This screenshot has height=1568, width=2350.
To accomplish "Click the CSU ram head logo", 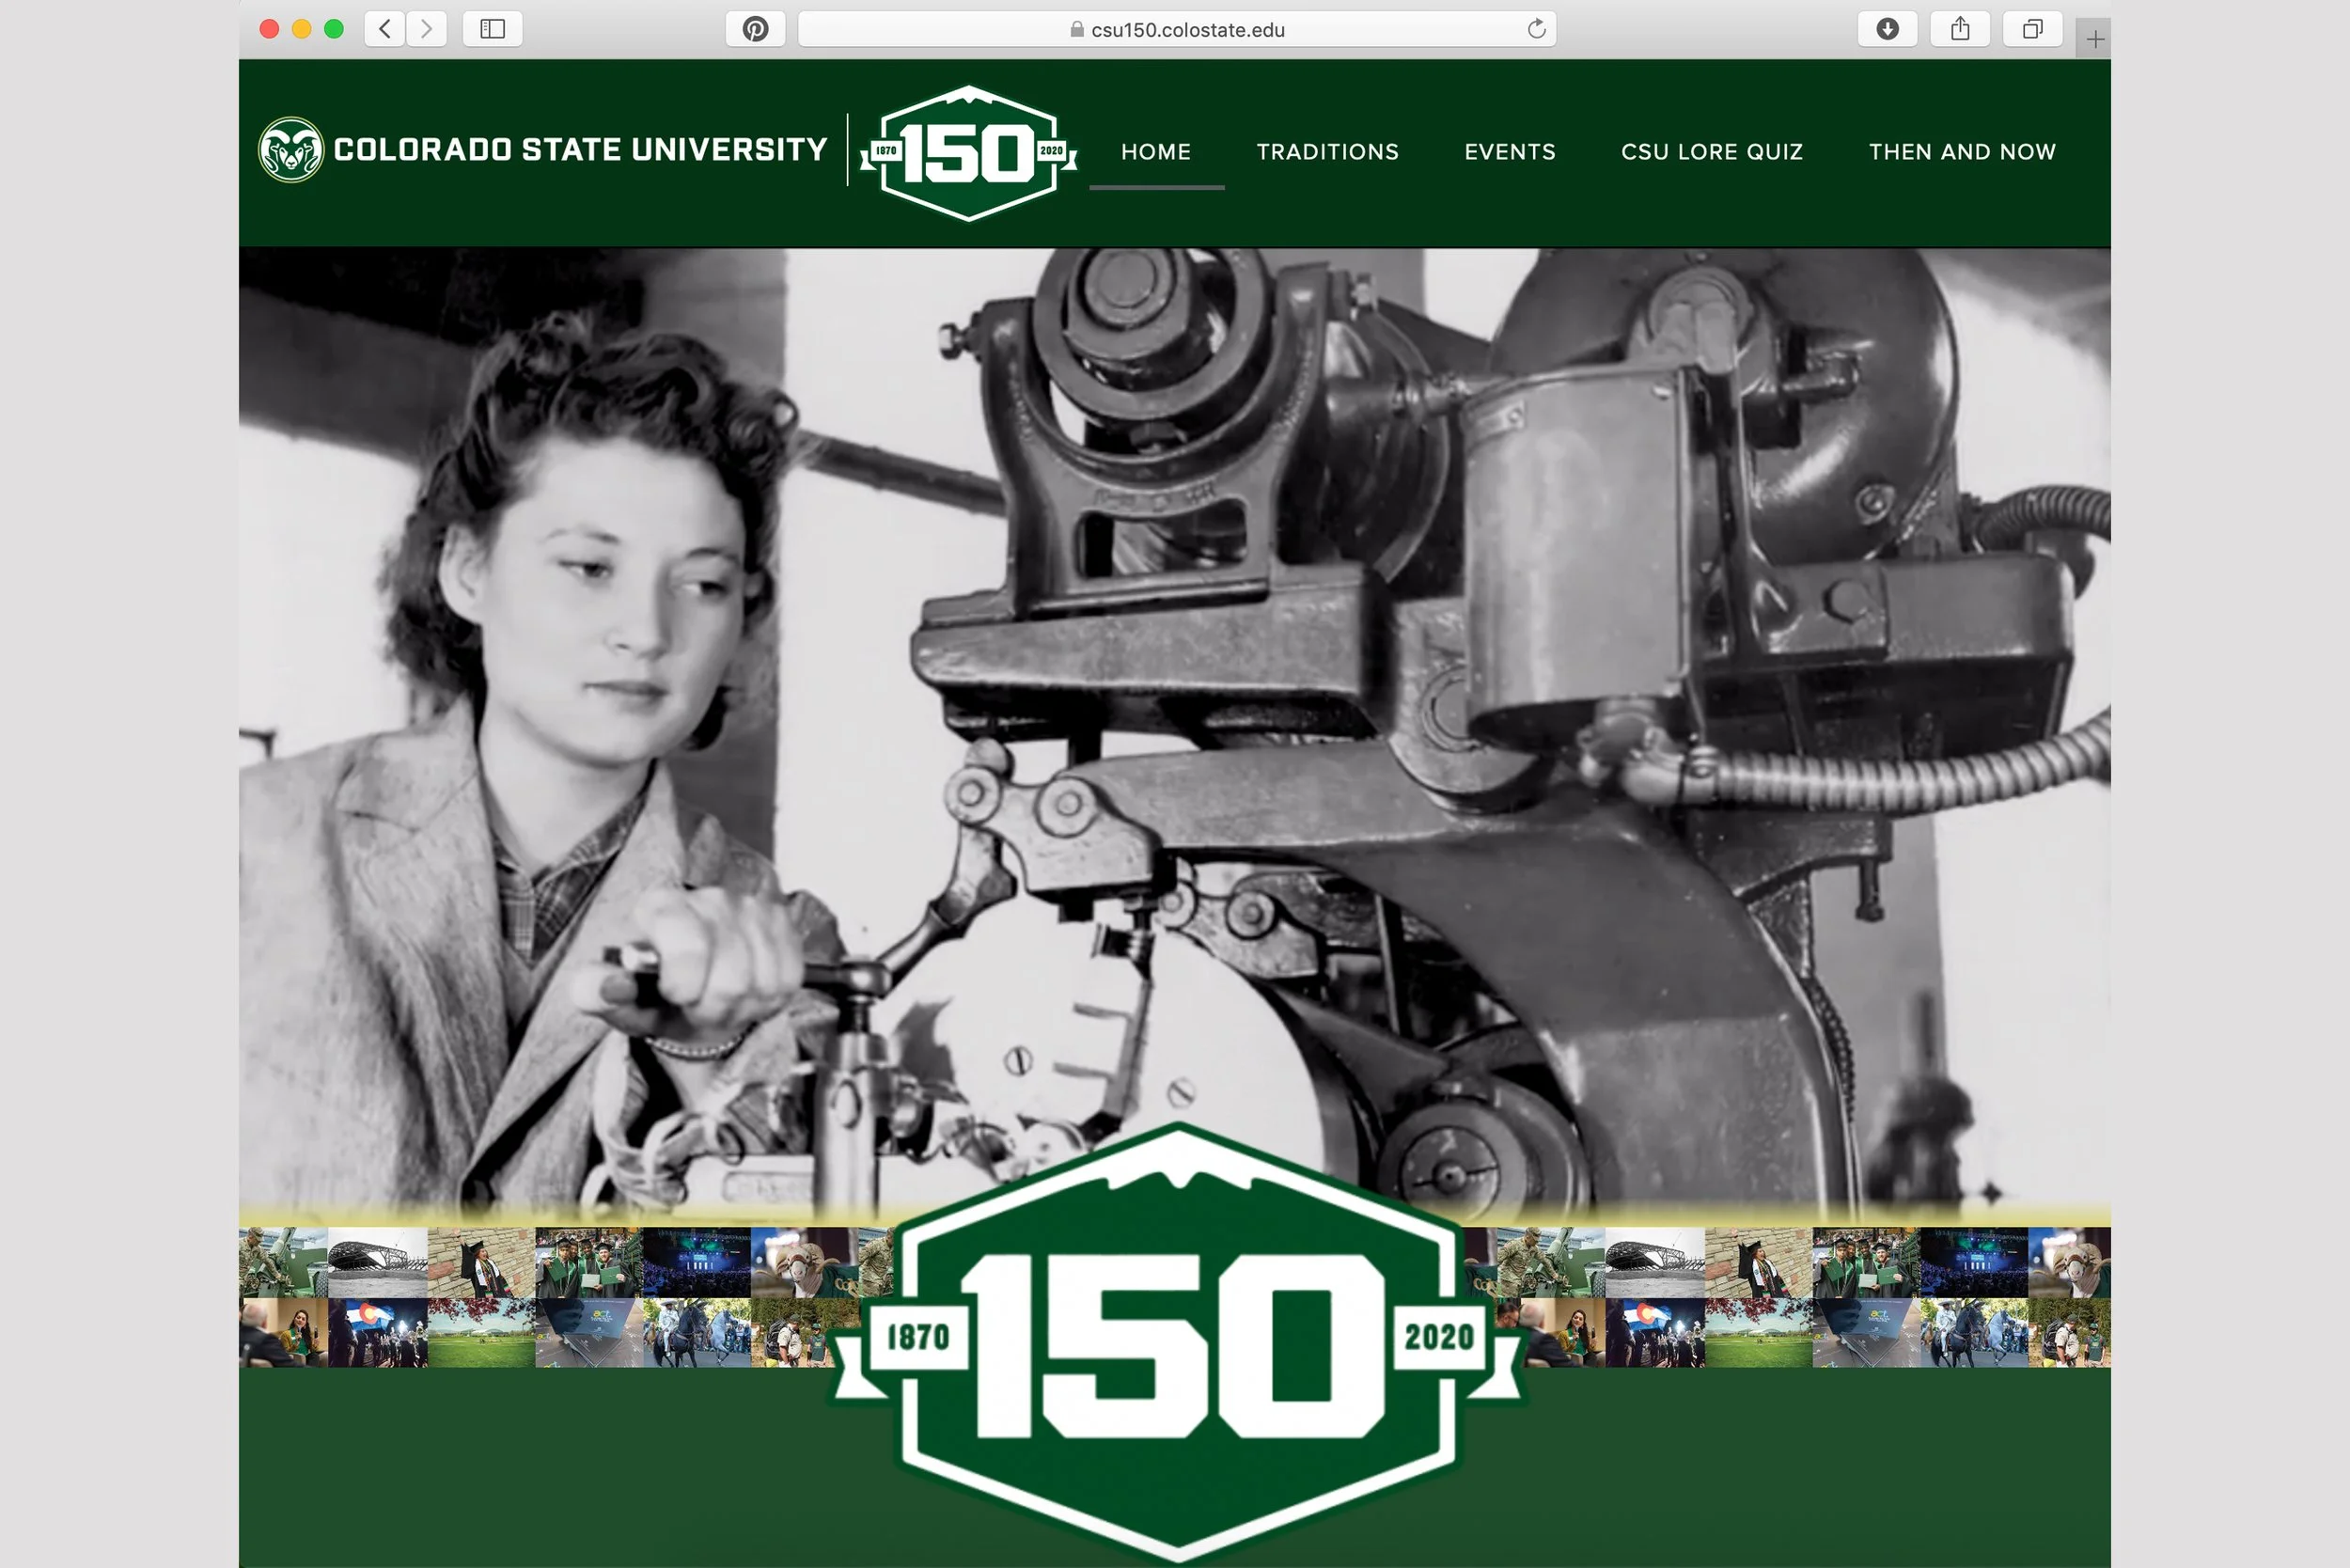I will click(291, 150).
